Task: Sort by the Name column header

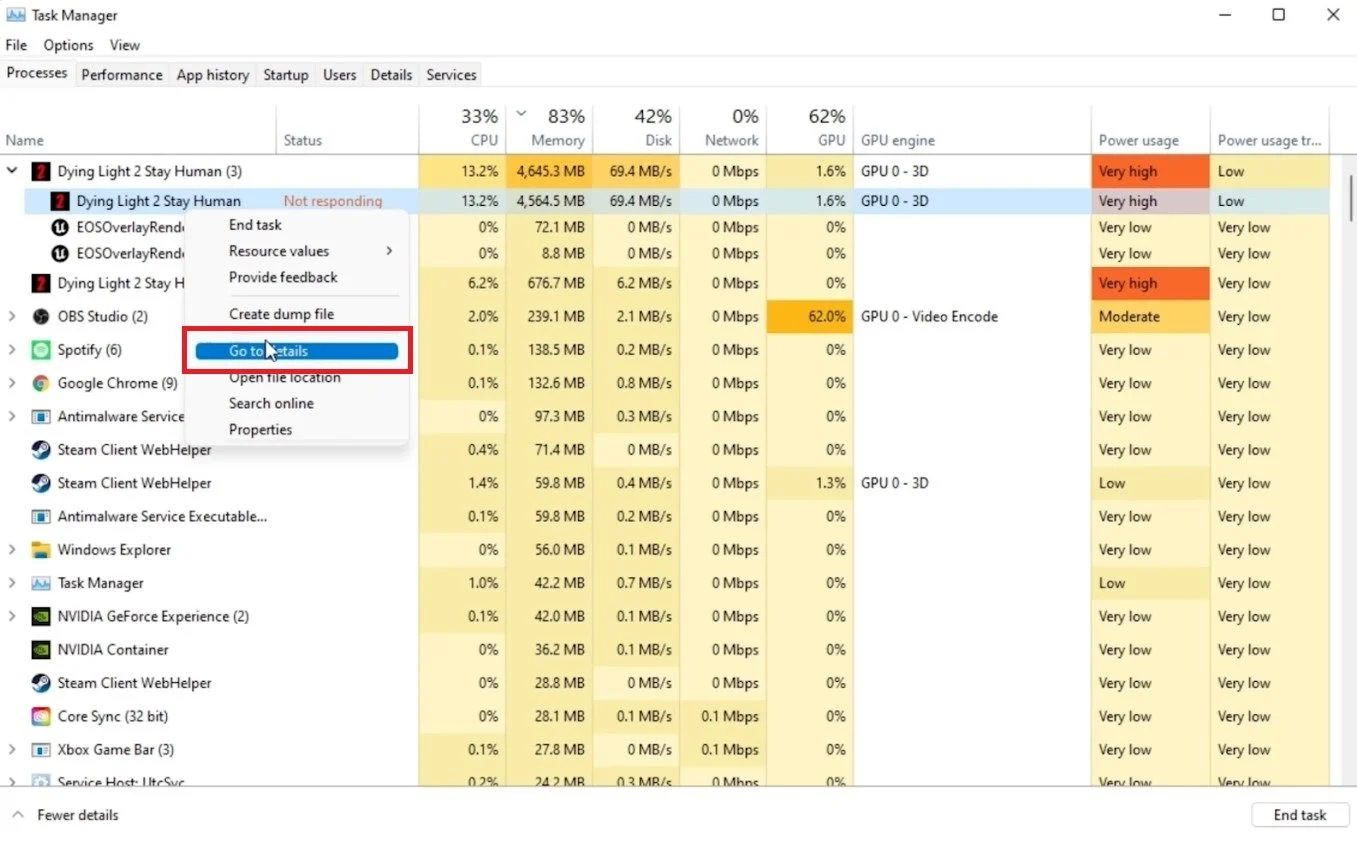Action: coord(138,128)
